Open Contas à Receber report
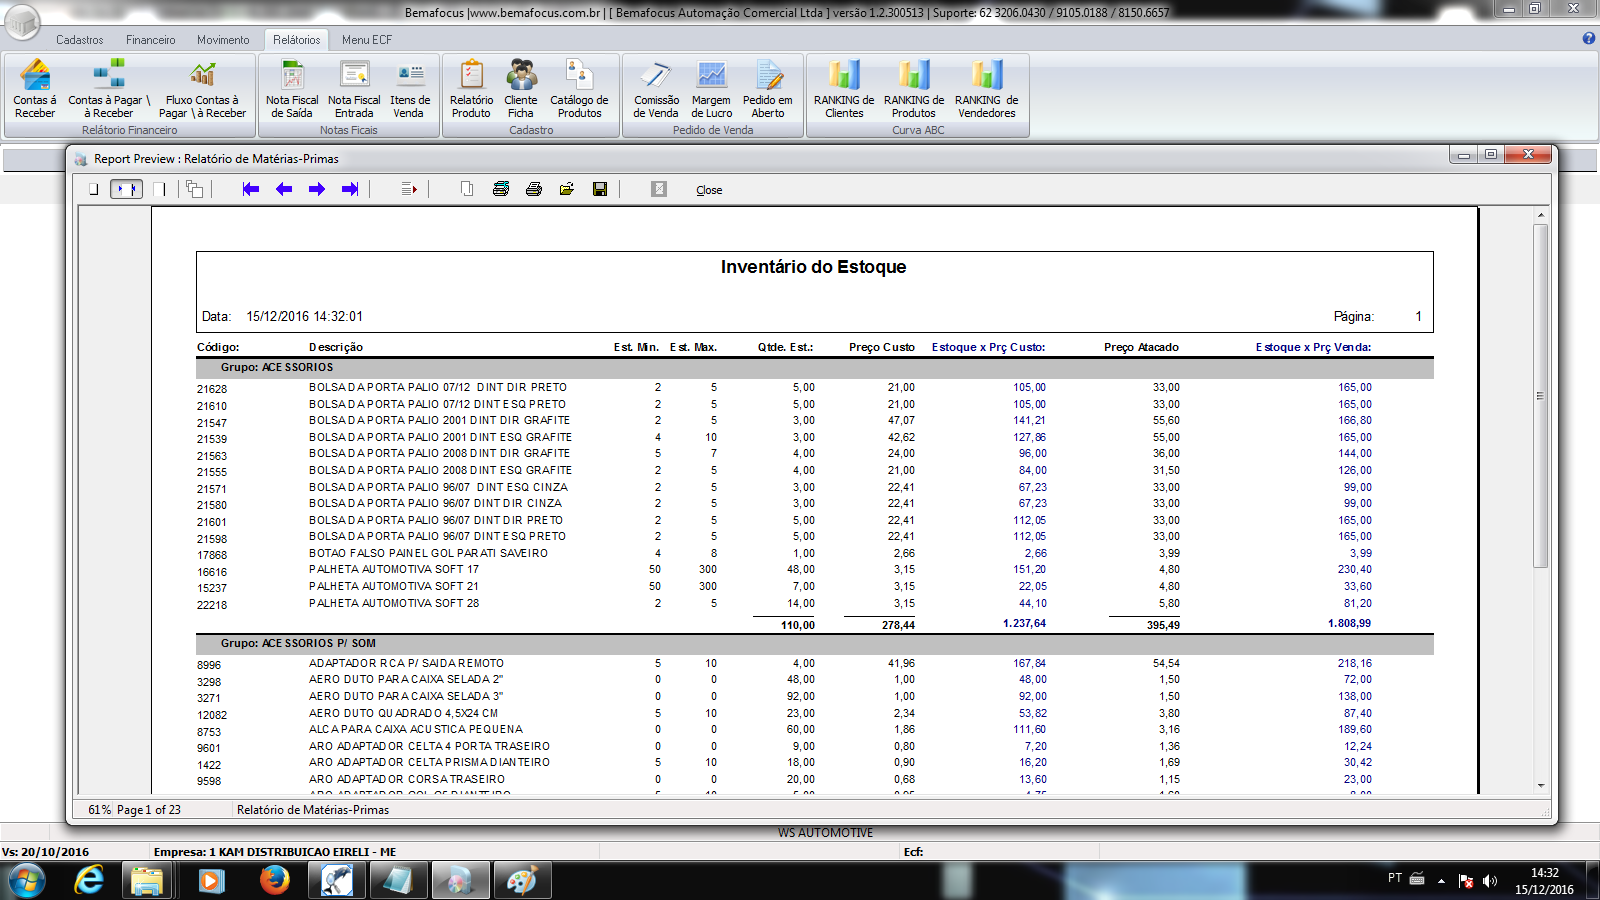1600x900 pixels. [35, 89]
